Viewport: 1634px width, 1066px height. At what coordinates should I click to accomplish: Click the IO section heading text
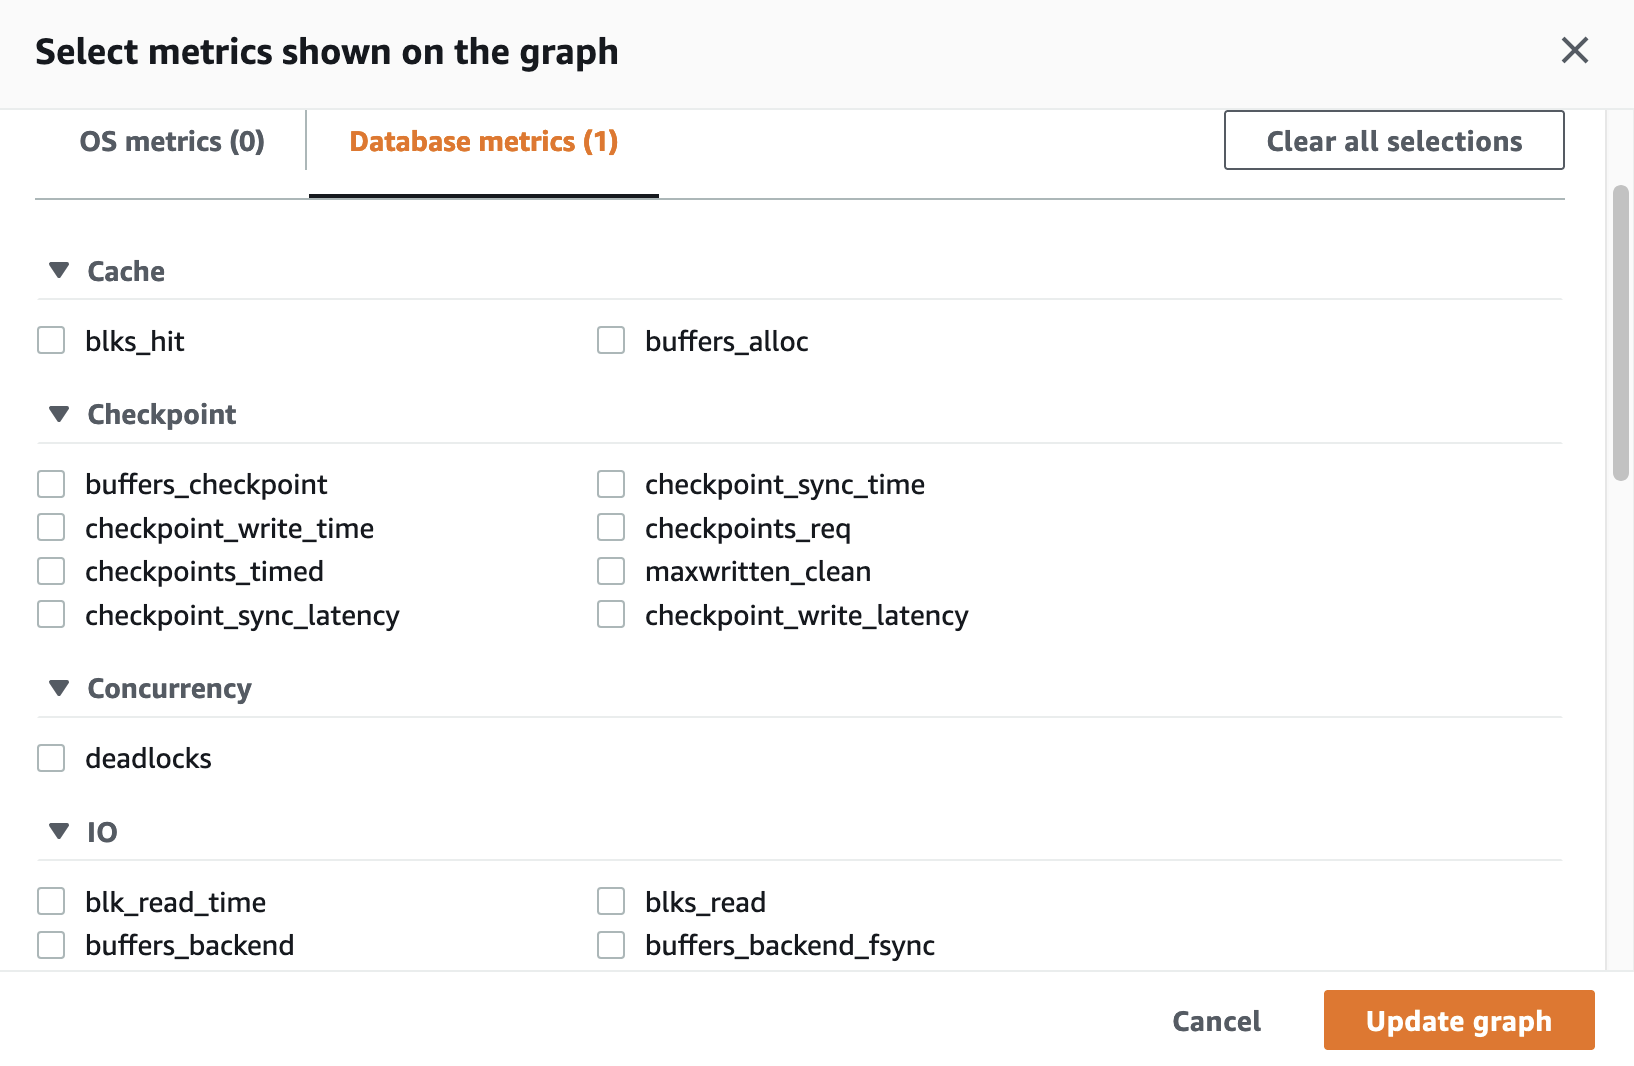pos(102,832)
